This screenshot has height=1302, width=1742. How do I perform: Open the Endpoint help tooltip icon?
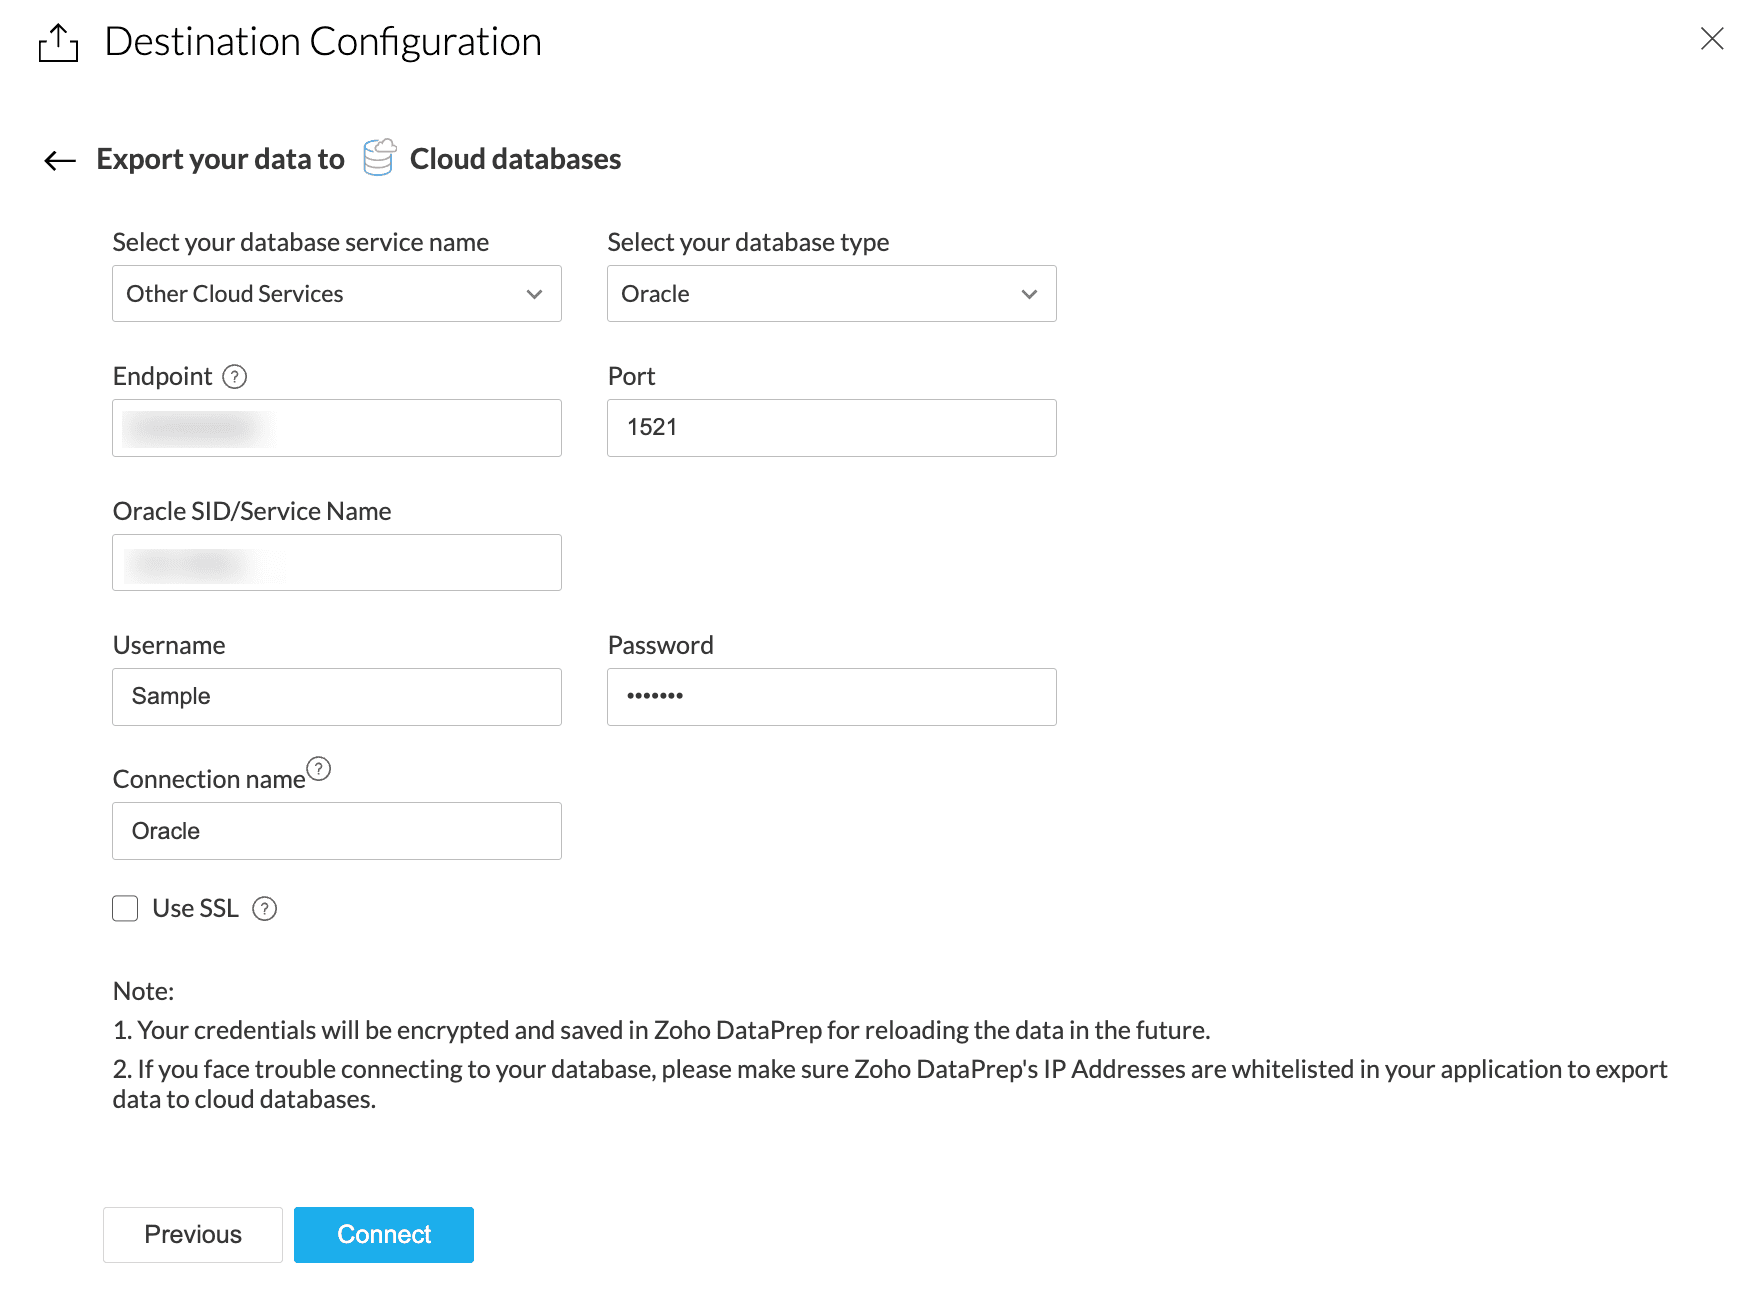click(234, 377)
